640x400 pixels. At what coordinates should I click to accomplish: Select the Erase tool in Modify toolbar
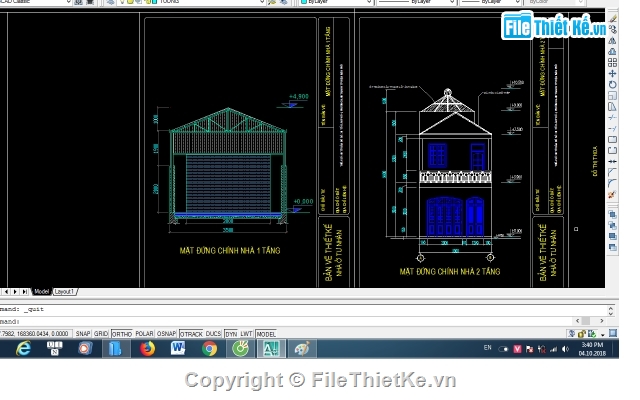click(613, 18)
